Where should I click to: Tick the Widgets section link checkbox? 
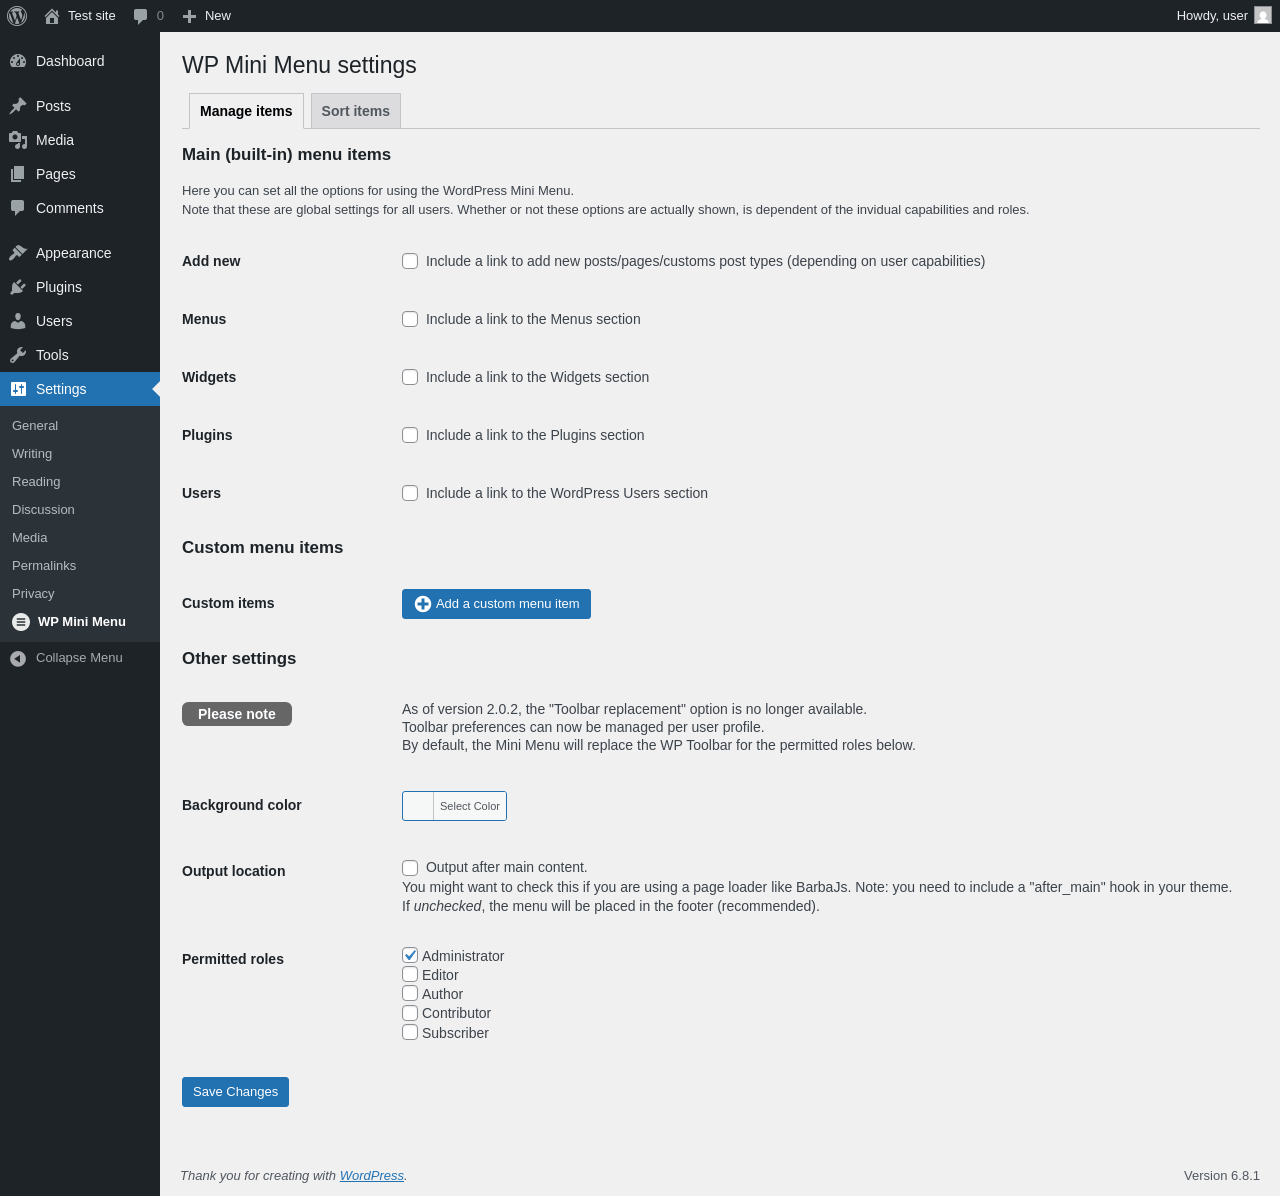tap(410, 377)
